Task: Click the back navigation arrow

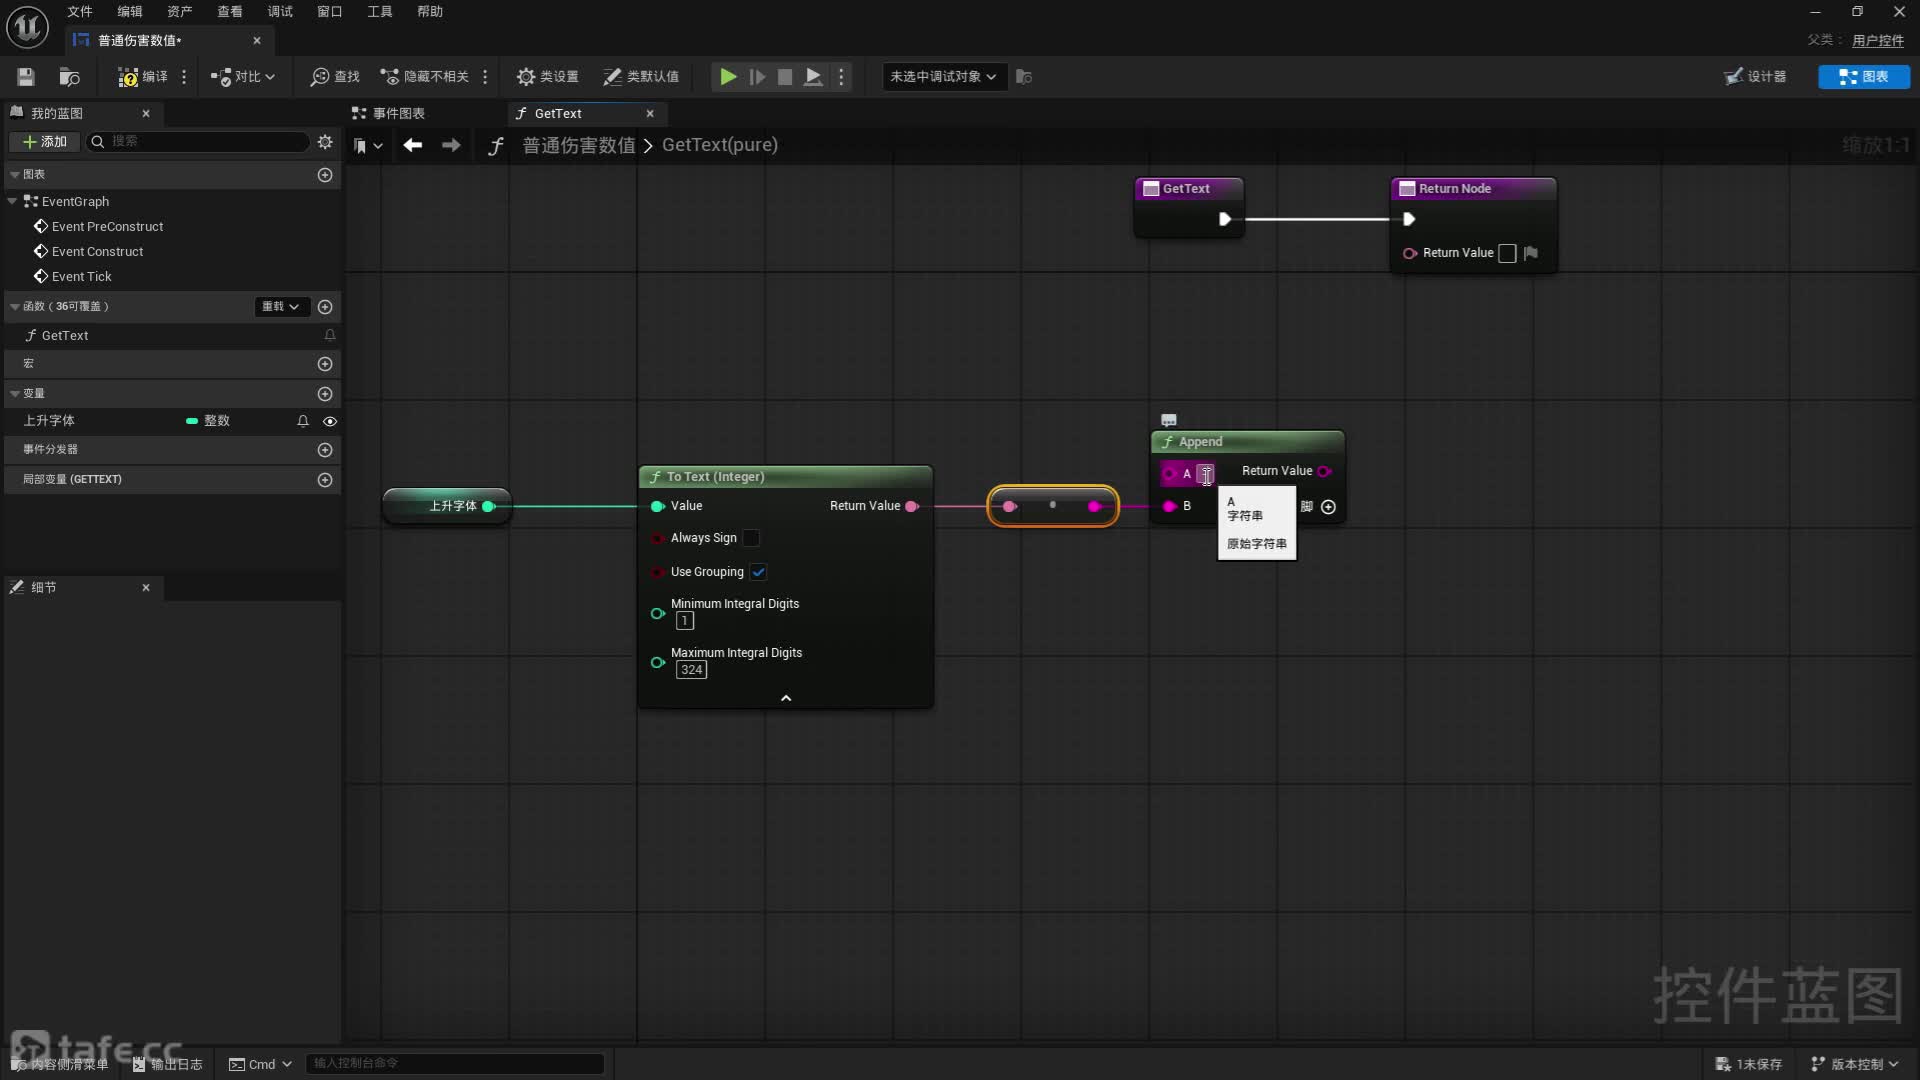Action: tap(412, 145)
